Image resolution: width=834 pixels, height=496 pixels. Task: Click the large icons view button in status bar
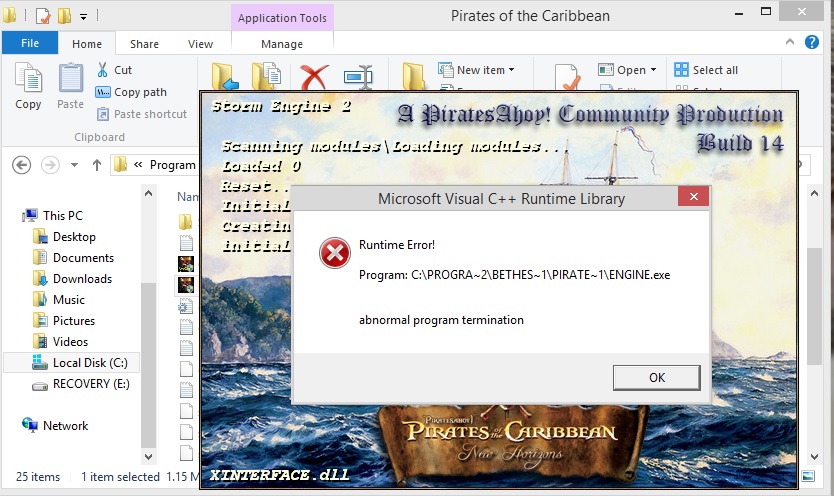808,476
